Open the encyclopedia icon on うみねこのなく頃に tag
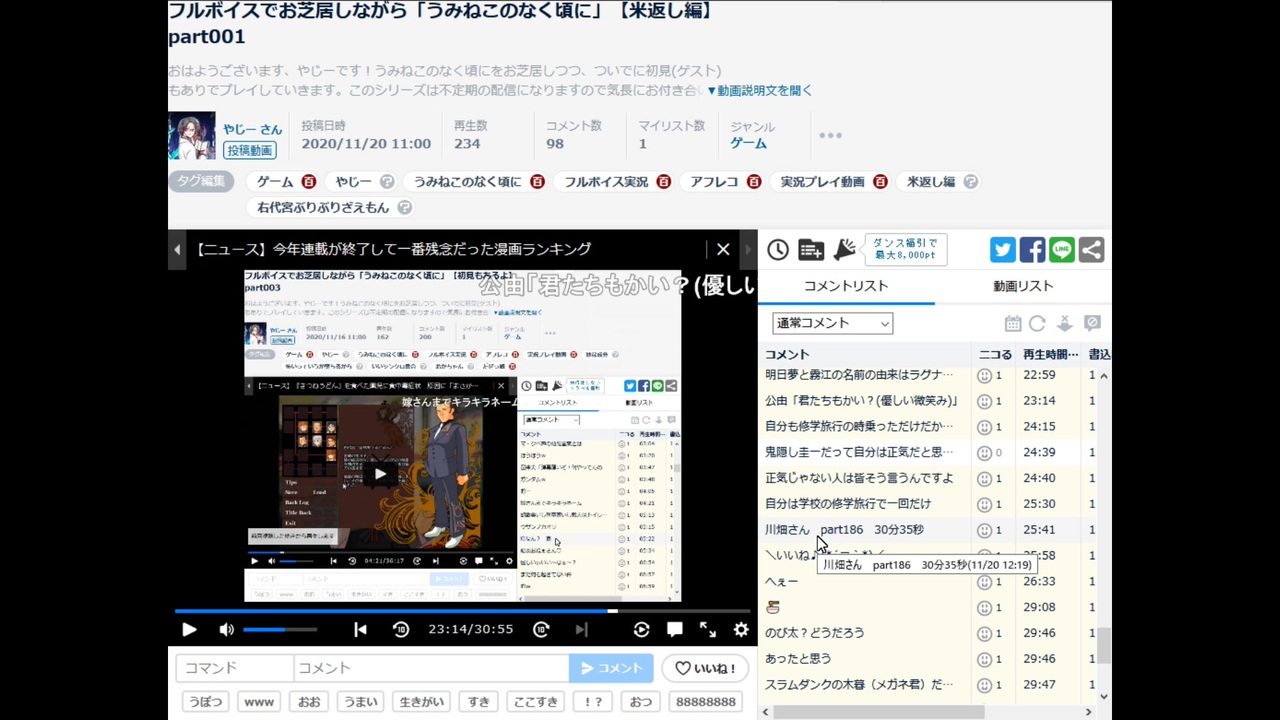This screenshot has height=720, width=1280. click(x=537, y=182)
